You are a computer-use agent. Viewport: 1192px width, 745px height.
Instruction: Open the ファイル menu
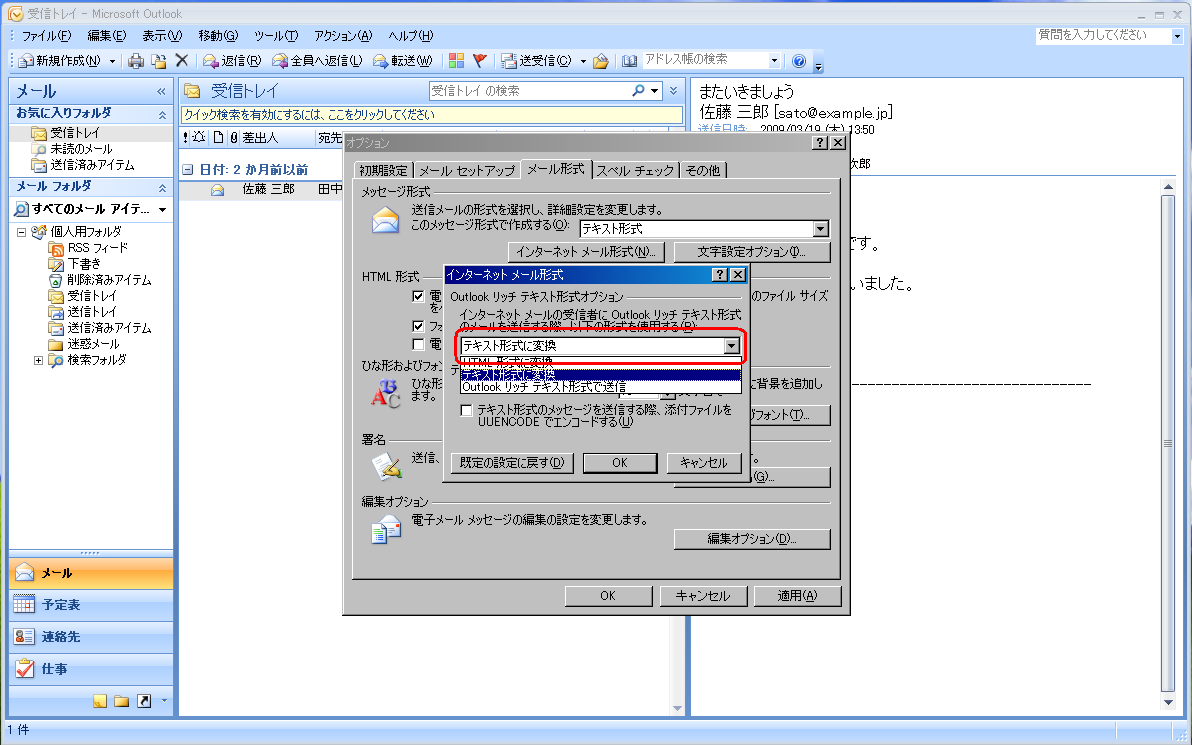(x=46, y=36)
